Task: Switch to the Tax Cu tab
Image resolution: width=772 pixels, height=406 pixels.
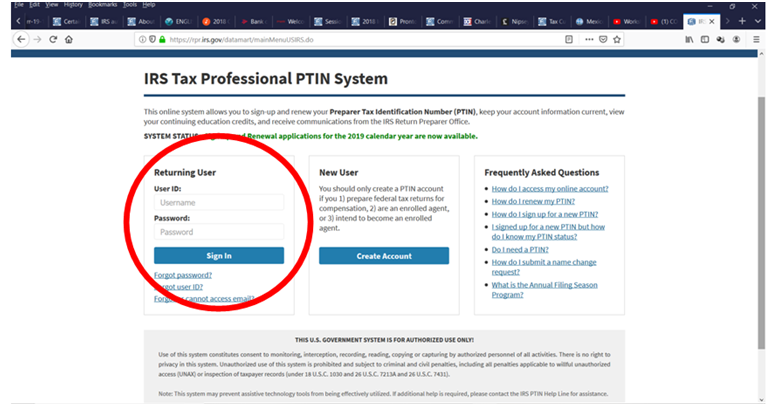Action: click(x=552, y=22)
